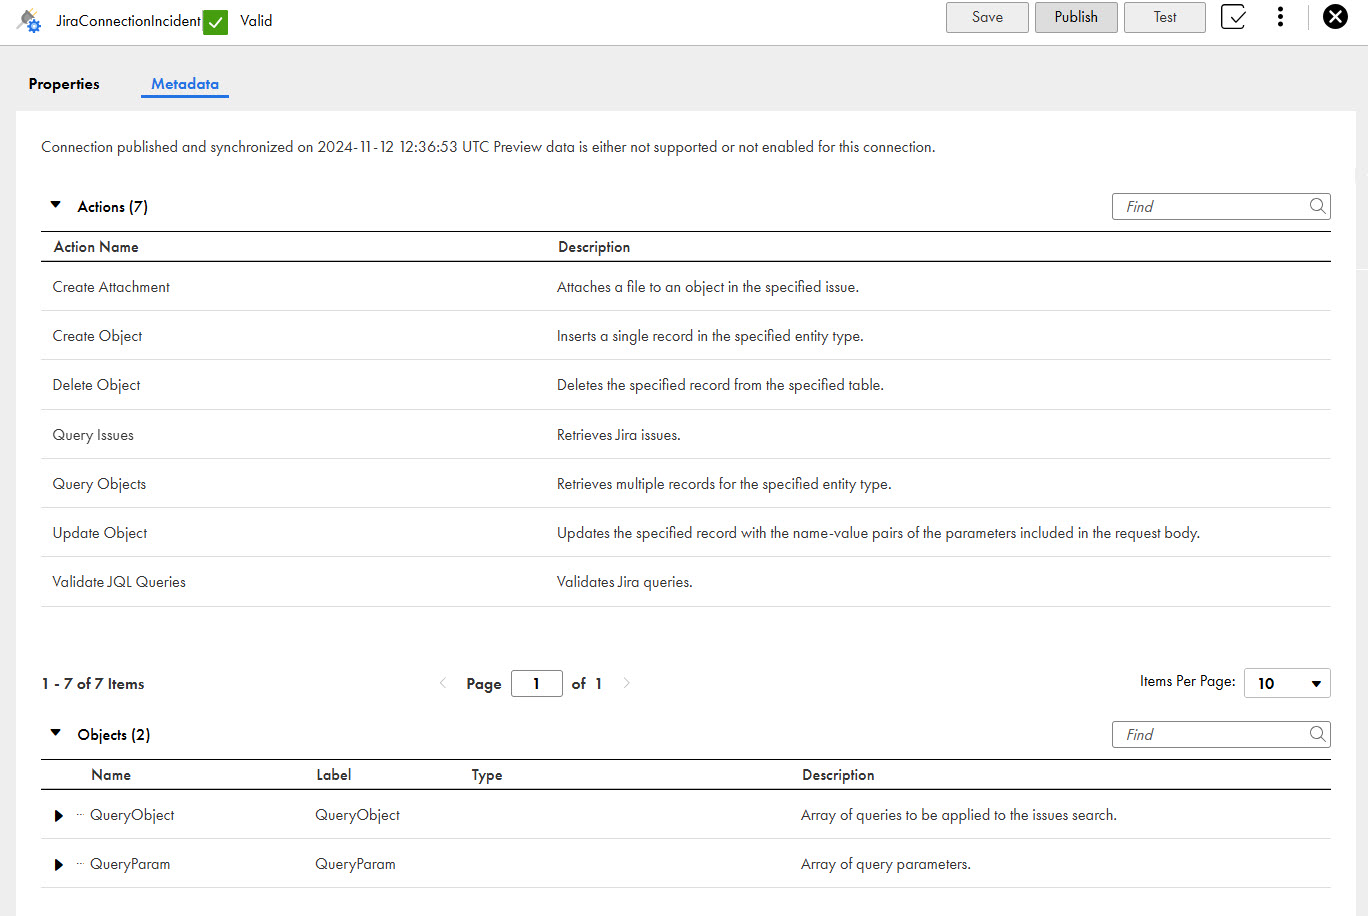The image size is (1368, 916).
Task: Click 'Validates Jira queries.' description
Action: (x=624, y=582)
